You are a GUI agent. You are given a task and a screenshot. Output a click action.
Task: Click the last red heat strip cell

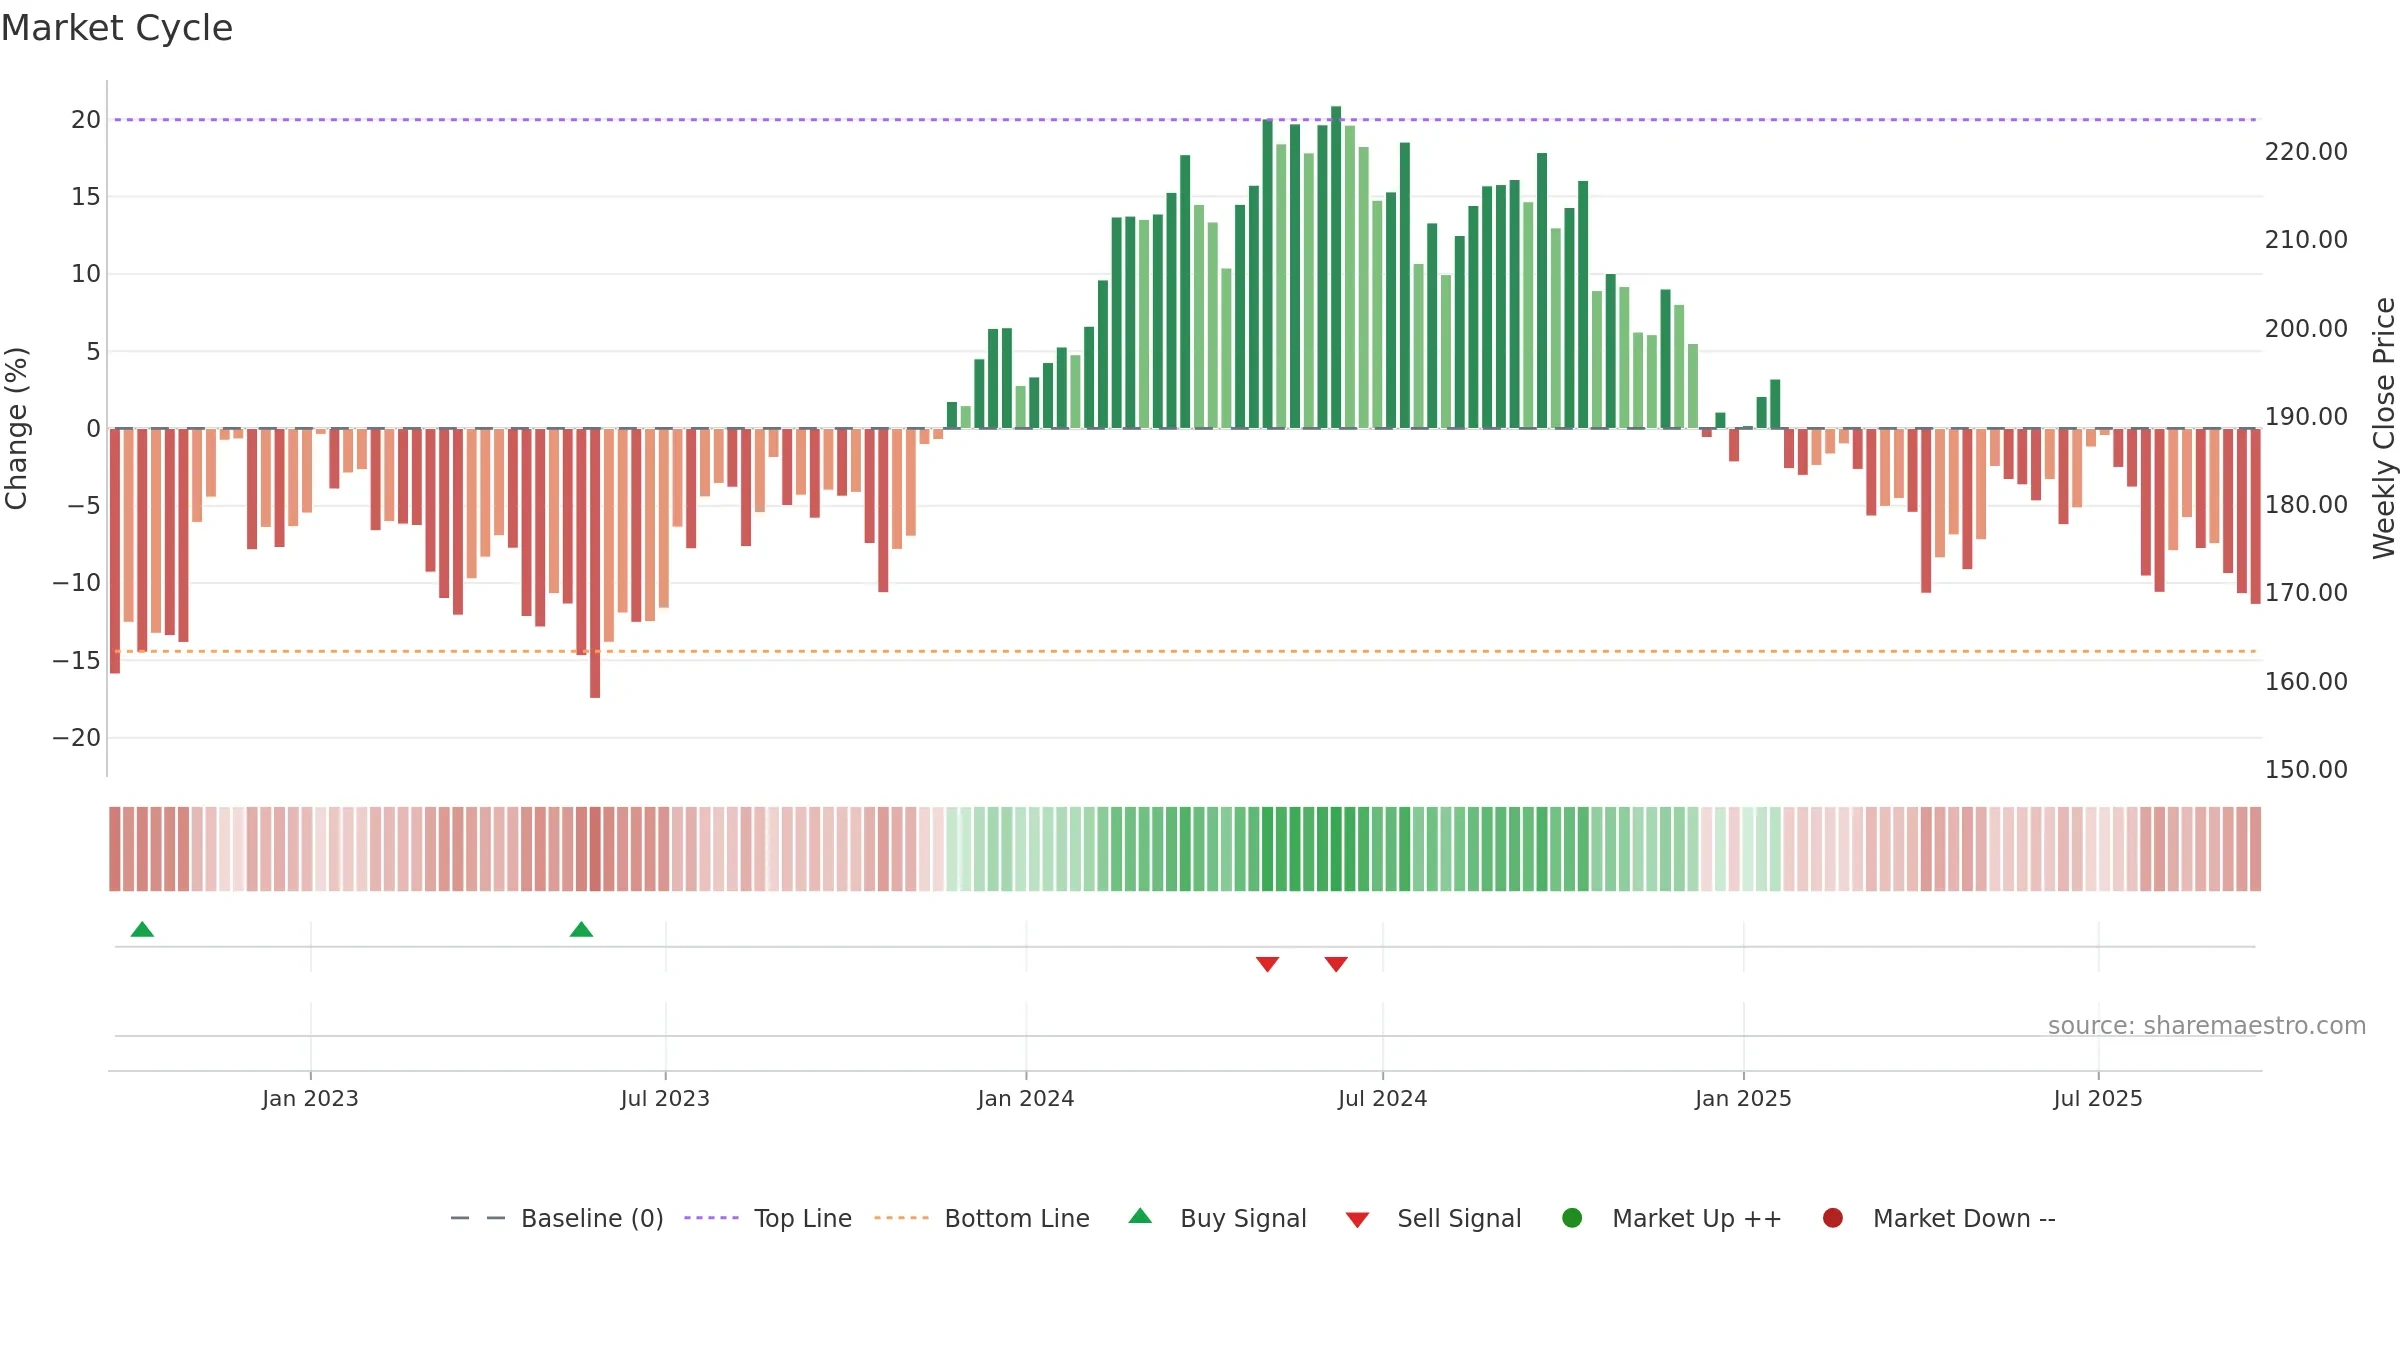tap(2255, 849)
